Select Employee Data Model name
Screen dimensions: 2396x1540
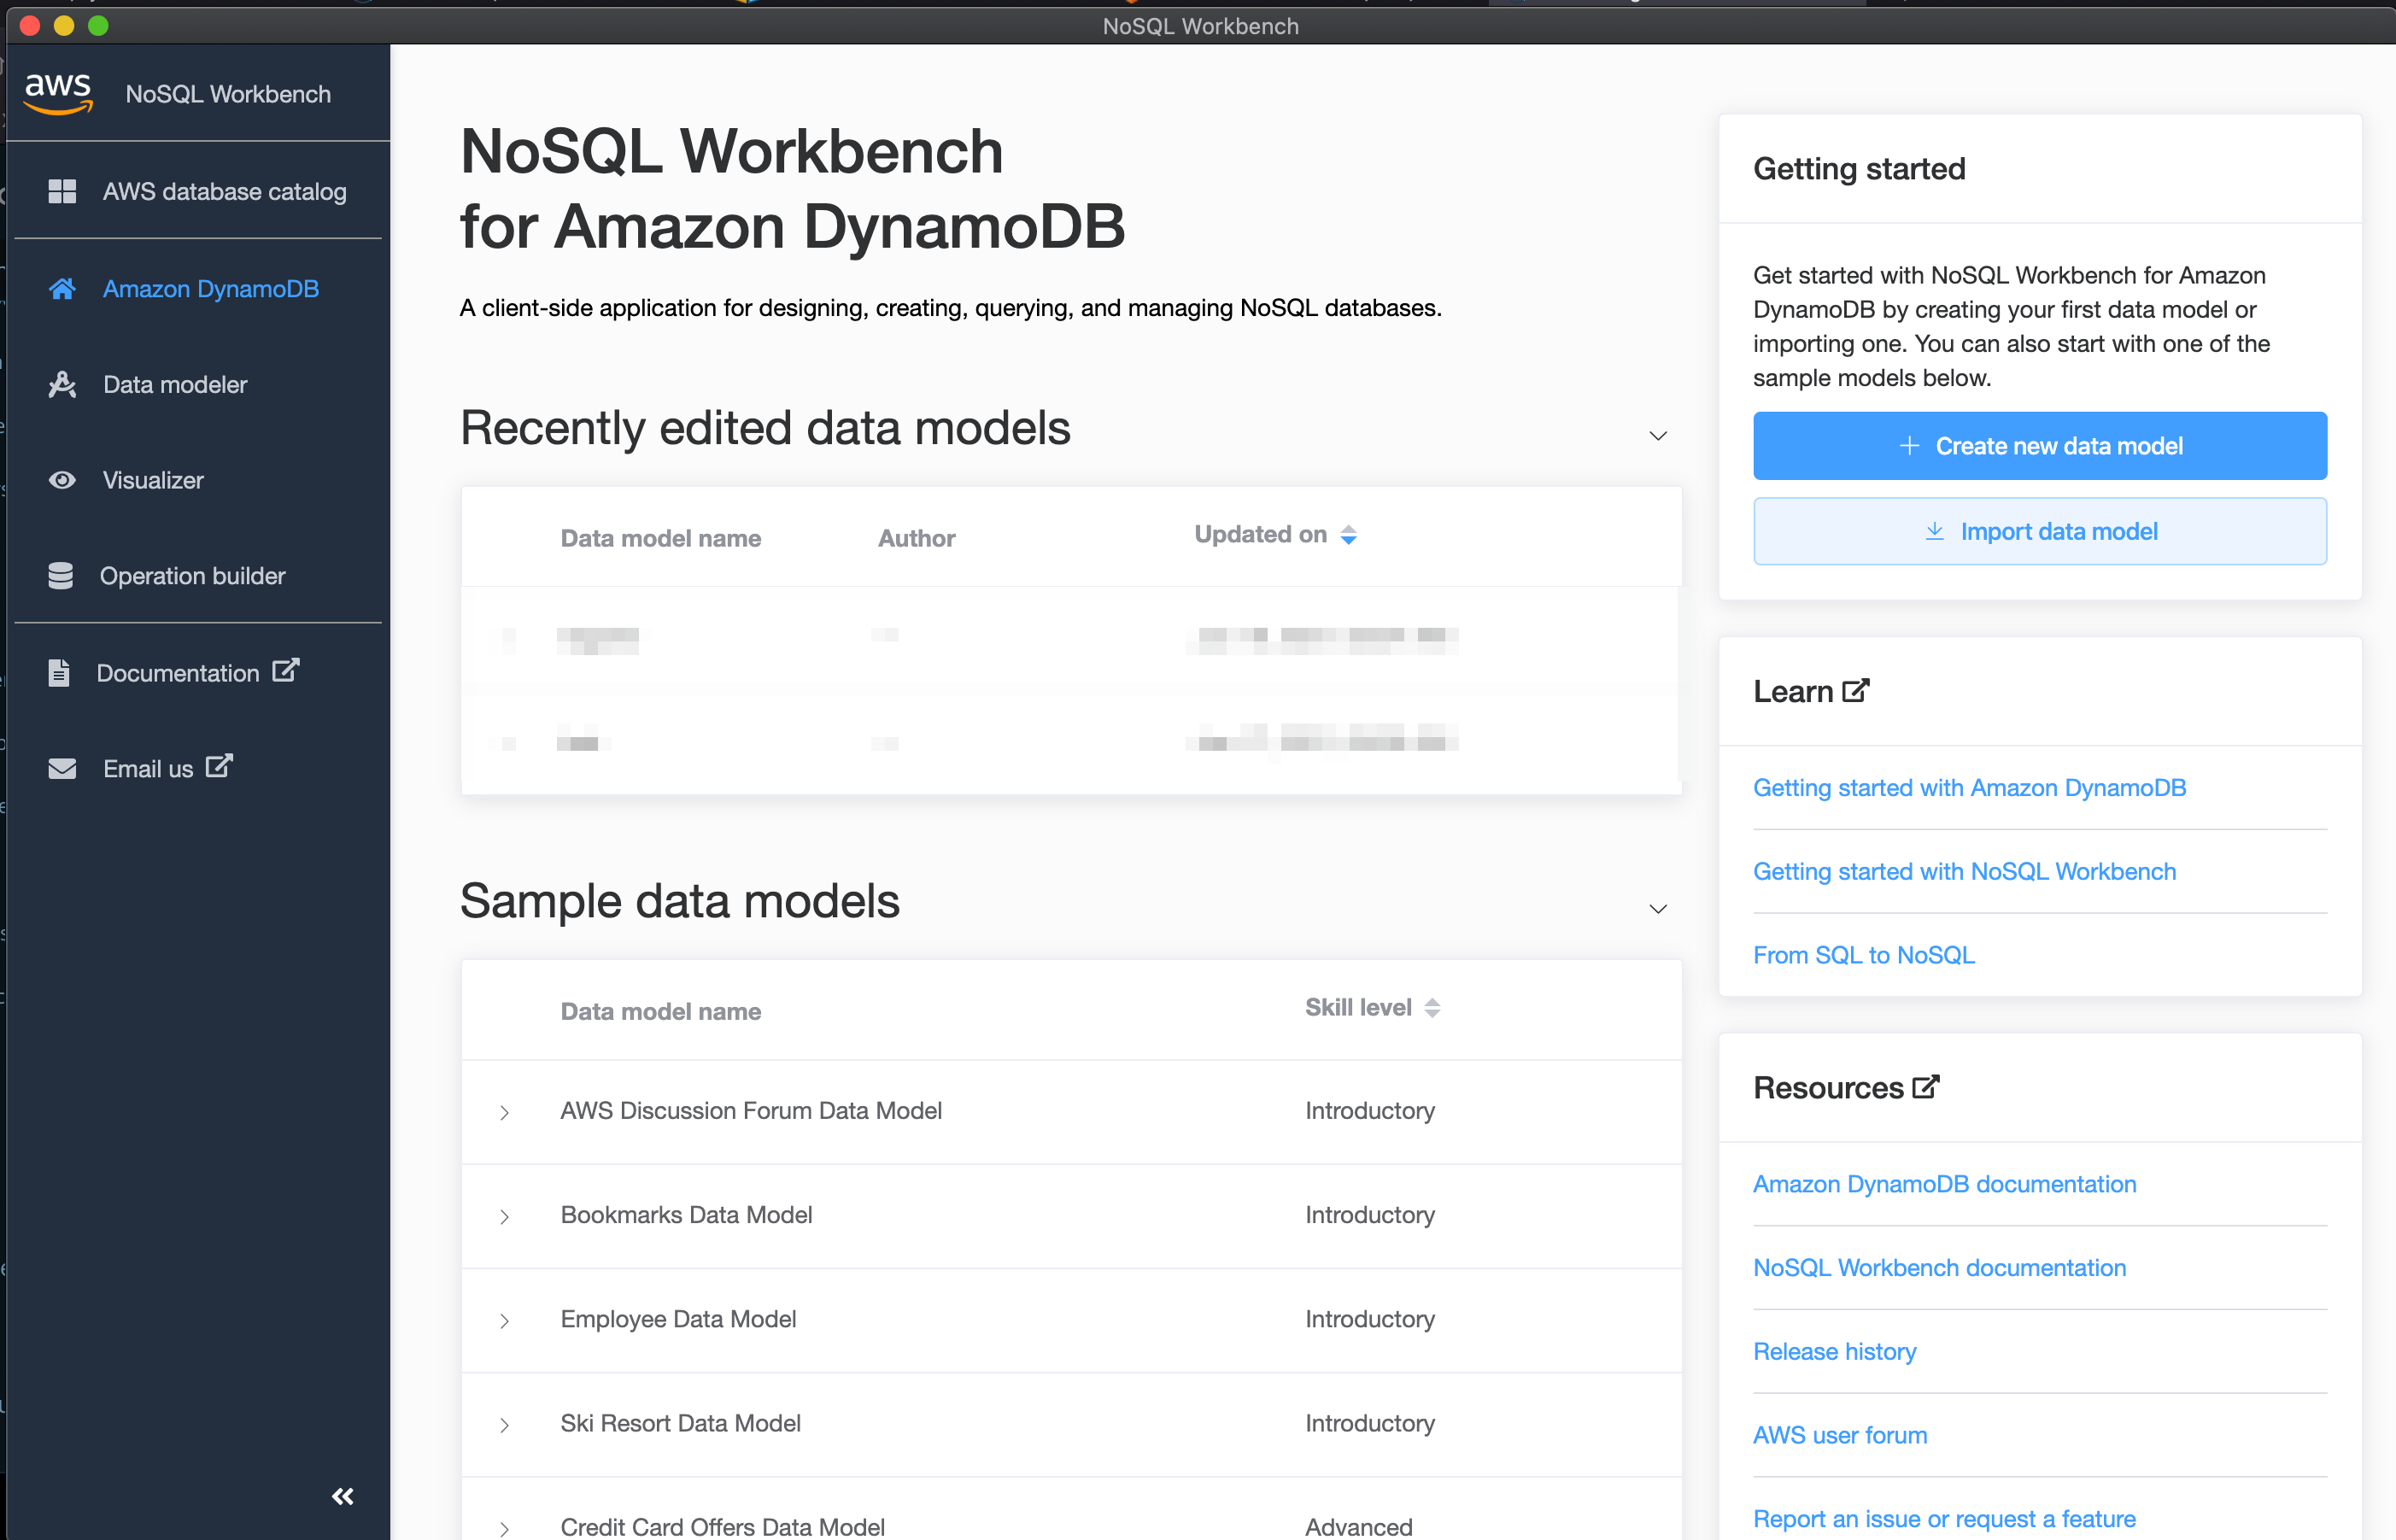[678, 1320]
